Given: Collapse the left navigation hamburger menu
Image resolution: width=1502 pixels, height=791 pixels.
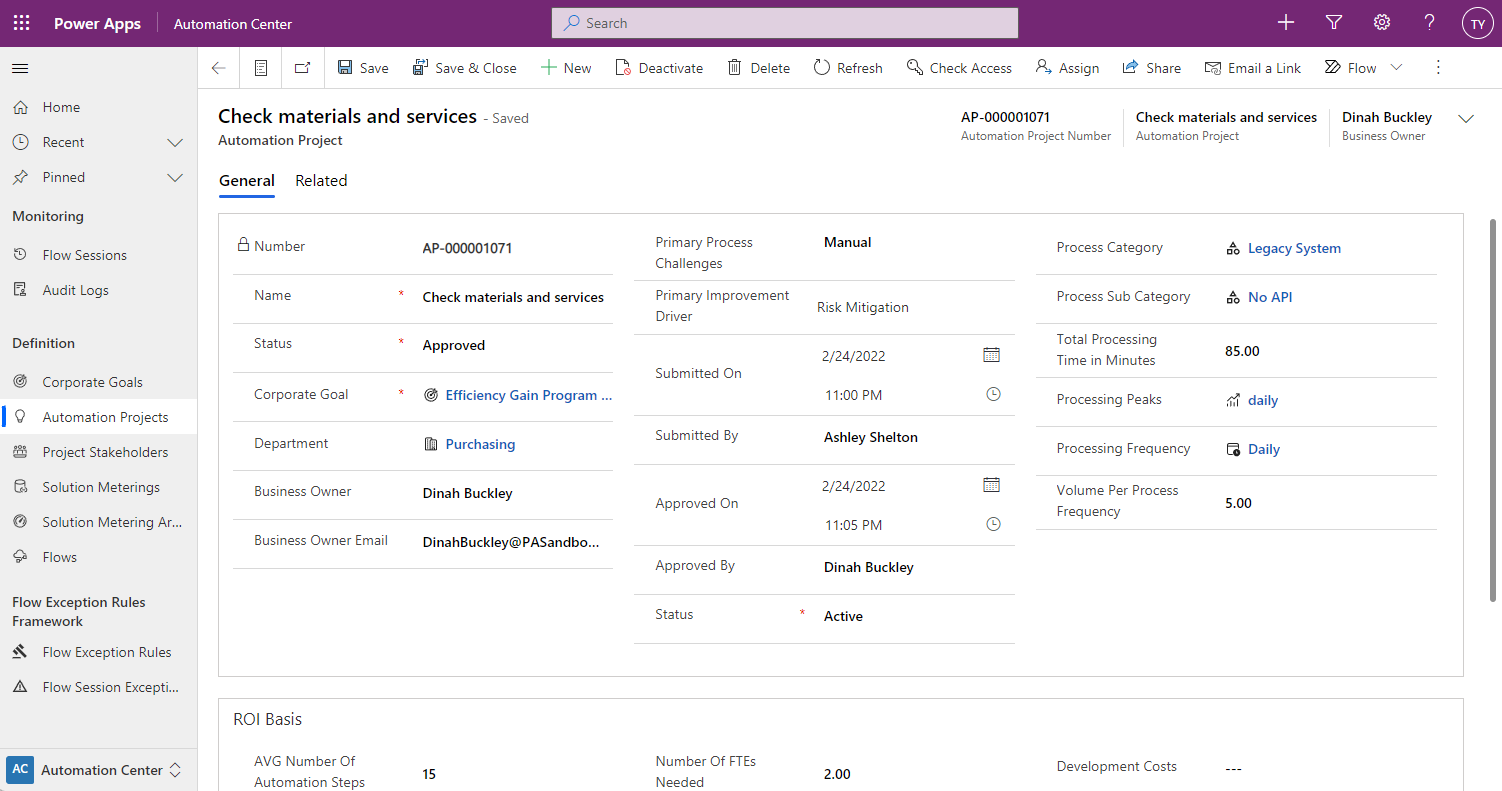Looking at the screenshot, I should 20,68.
